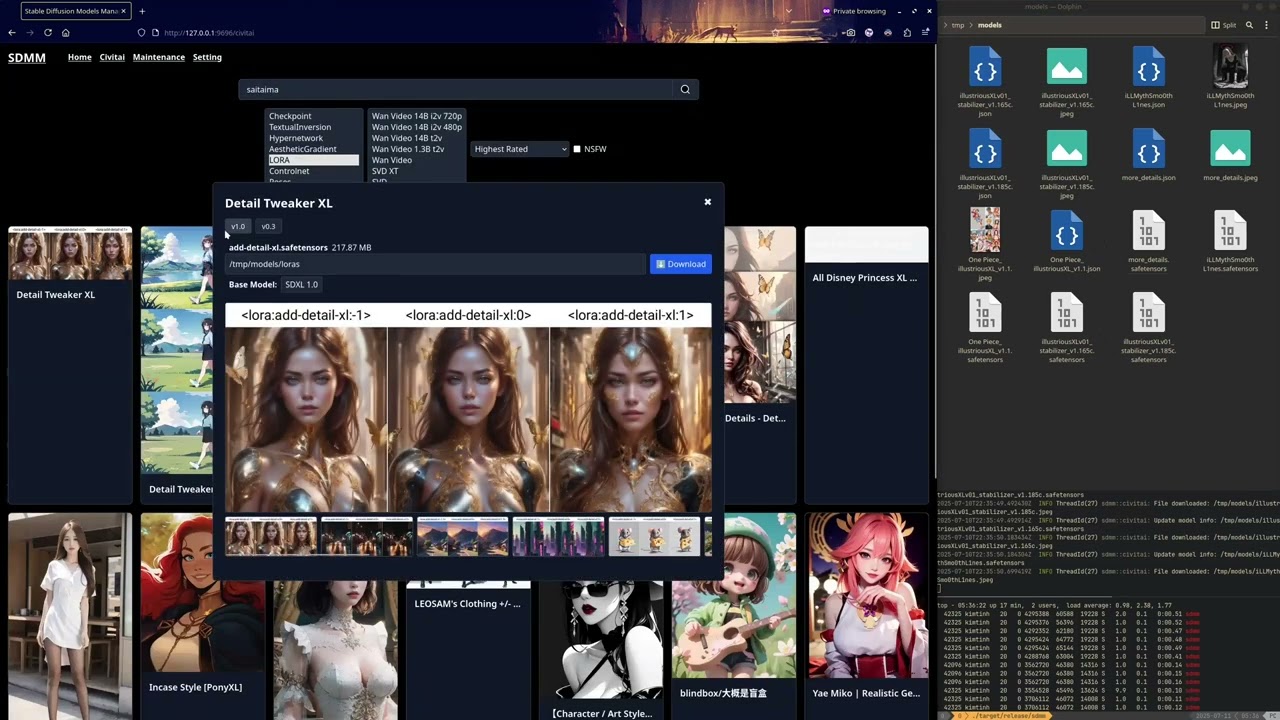Click the saitaima search input field
This screenshot has width=1280, height=720.
pyautogui.click(x=456, y=89)
